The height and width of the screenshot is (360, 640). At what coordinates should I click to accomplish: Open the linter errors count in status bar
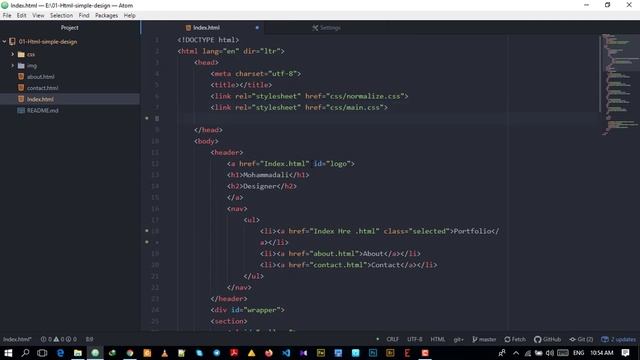[46, 339]
